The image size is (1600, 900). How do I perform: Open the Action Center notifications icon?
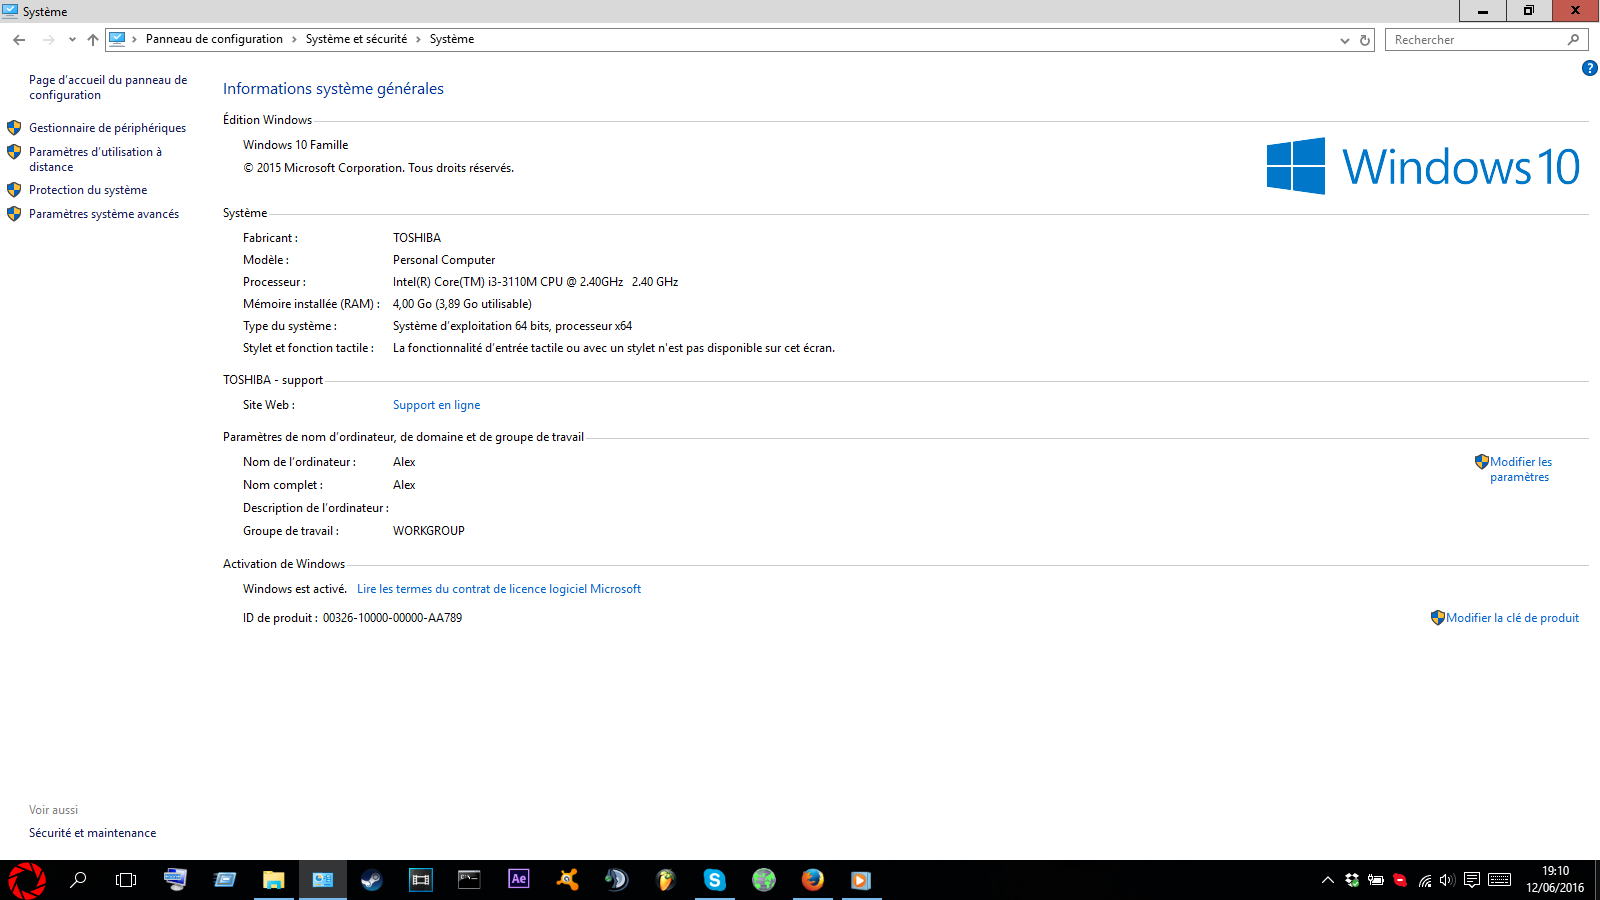1471,880
